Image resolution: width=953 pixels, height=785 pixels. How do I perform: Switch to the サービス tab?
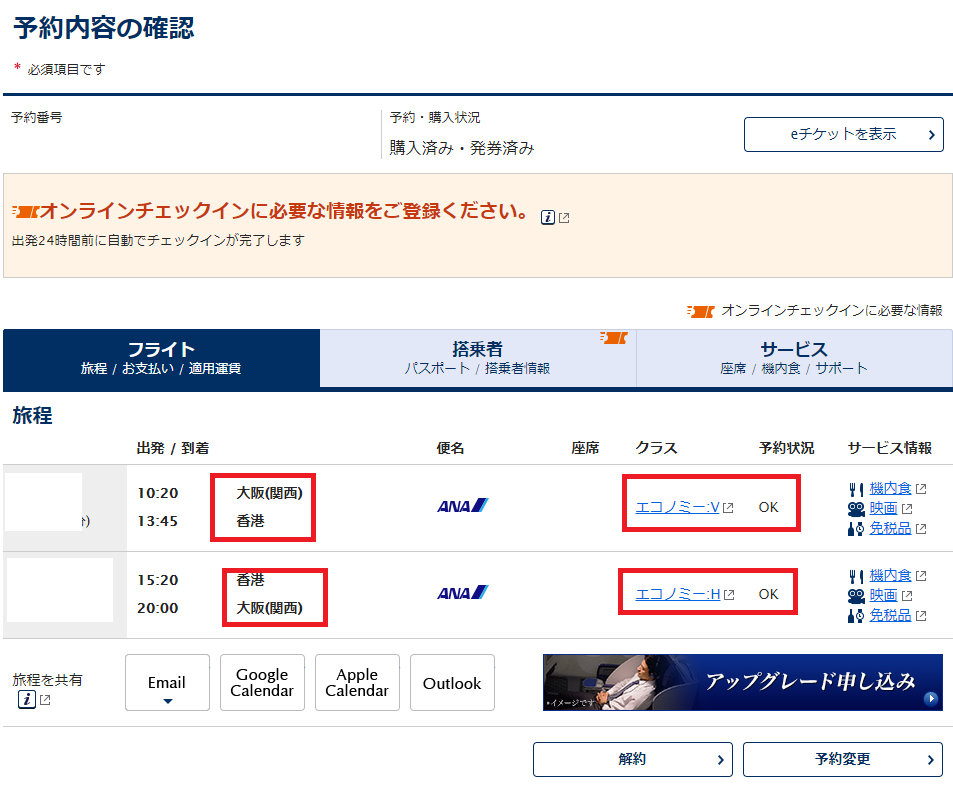(x=793, y=357)
